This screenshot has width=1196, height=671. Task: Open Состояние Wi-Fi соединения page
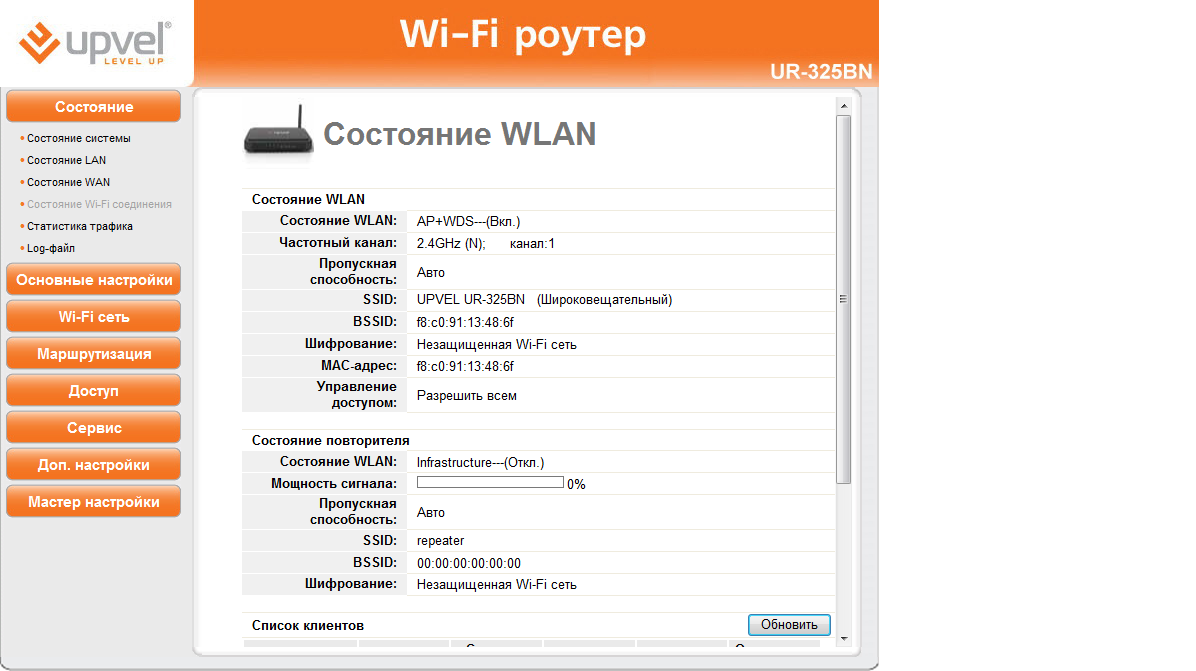[99, 204]
